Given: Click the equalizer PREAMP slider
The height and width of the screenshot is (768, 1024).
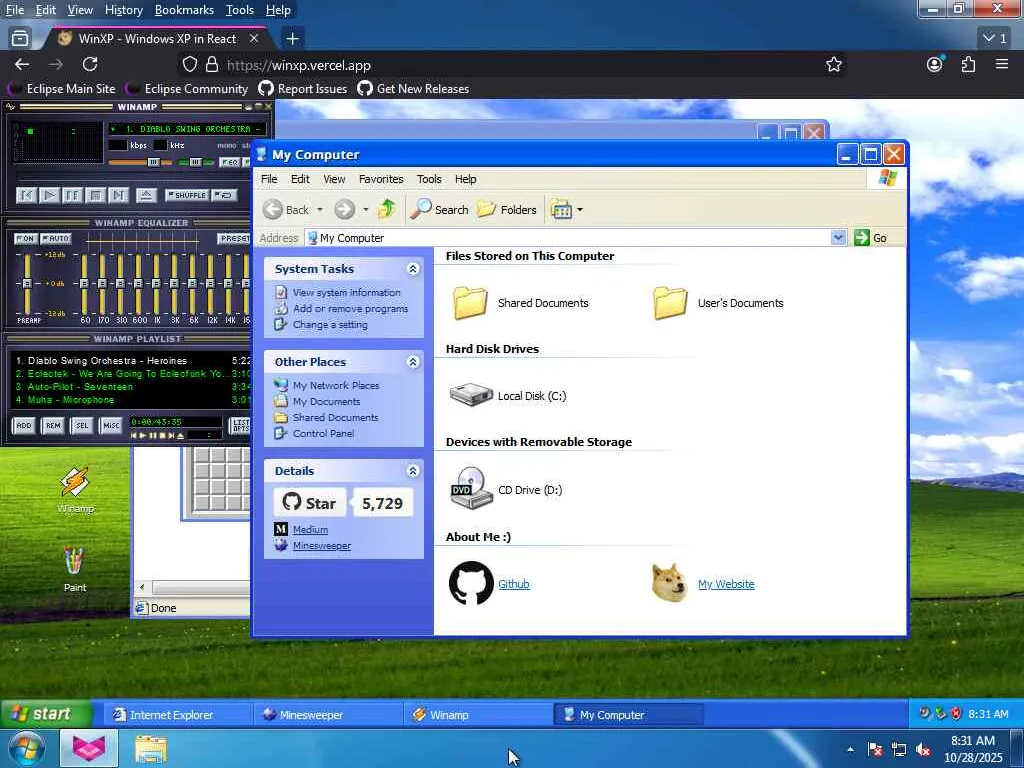Looking at the screenshot, I should (x=27, y=283).
